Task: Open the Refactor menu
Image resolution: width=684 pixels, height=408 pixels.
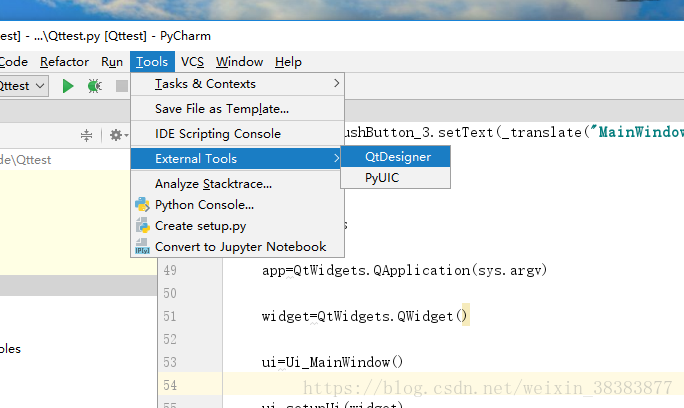Action: point(64,62)
